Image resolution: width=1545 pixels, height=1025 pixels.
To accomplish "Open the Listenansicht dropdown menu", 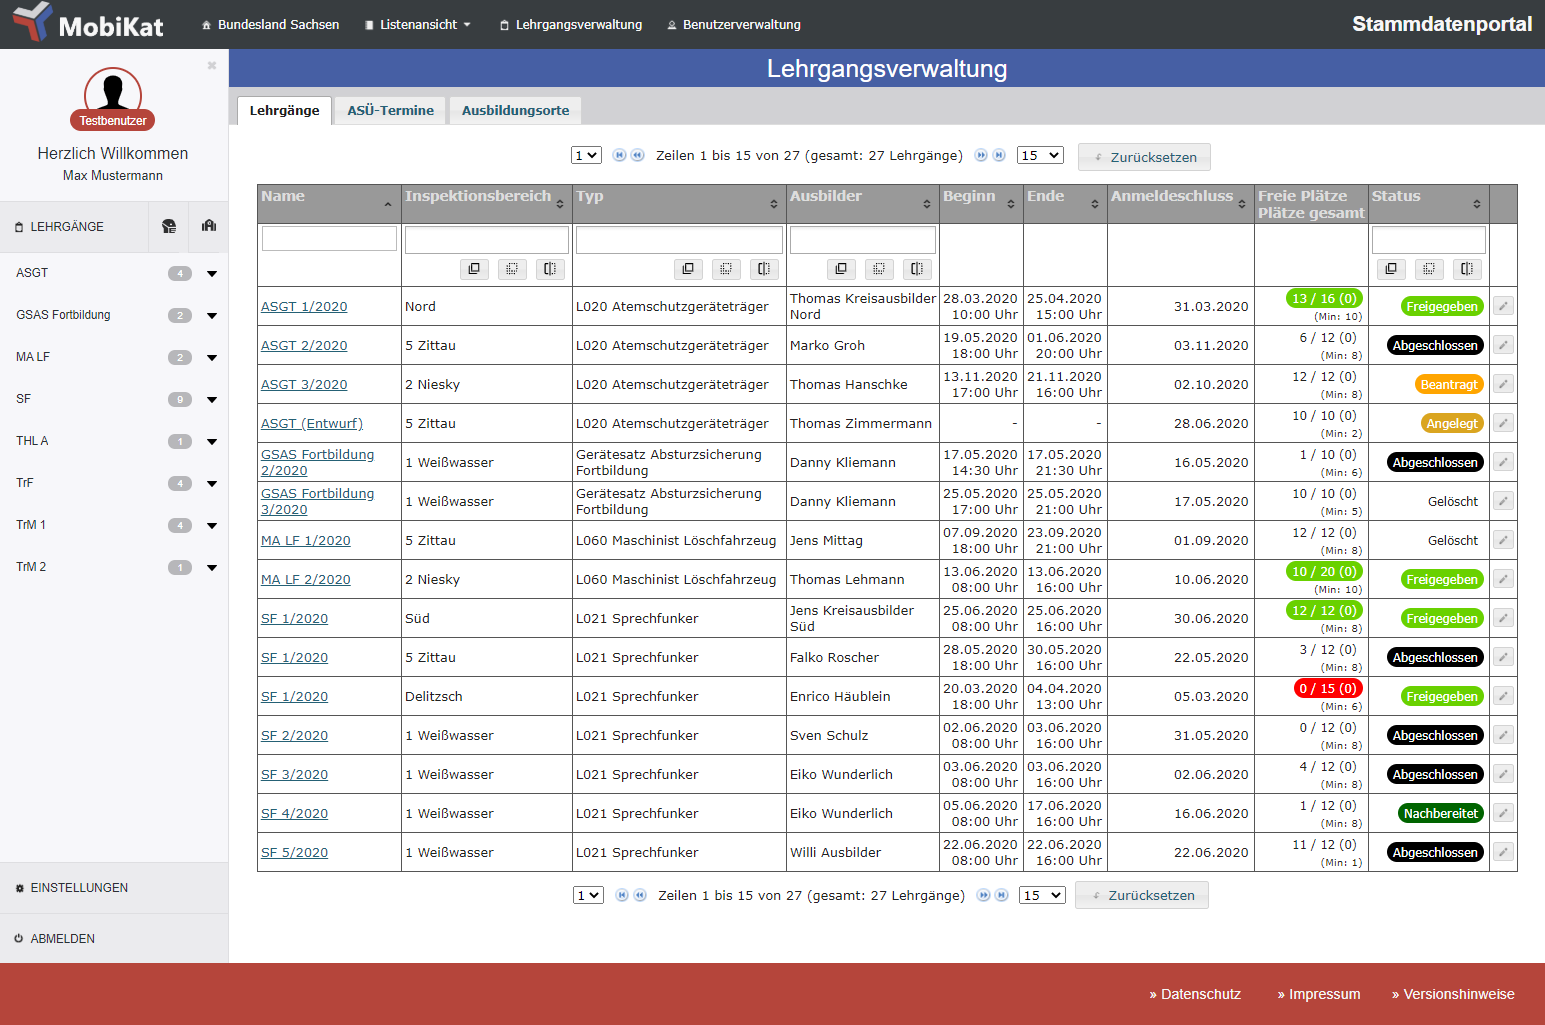I will (418, 24).
